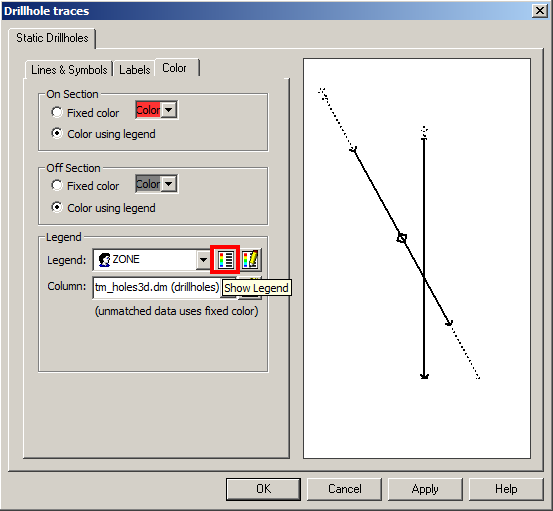553x511 pixels.
Task: Click the Show Legend icon
Action: (x=225, y=260)
